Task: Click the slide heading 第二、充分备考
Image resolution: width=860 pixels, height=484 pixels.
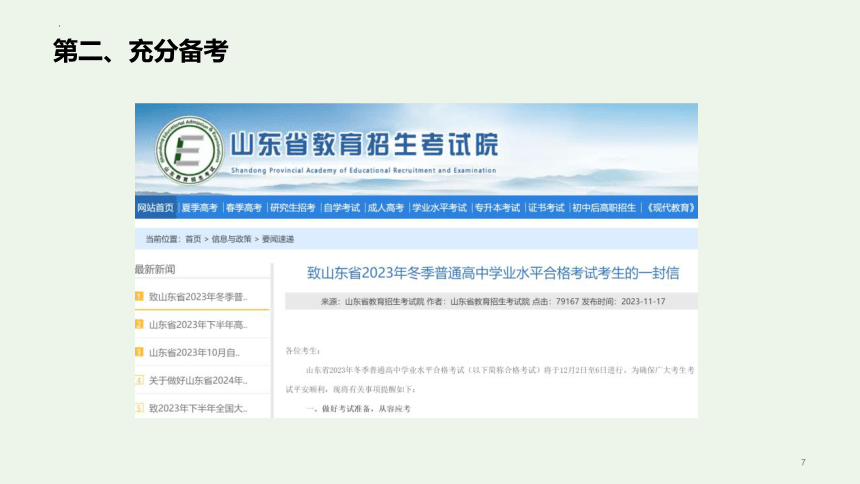Action: click(x=140, y=51)
